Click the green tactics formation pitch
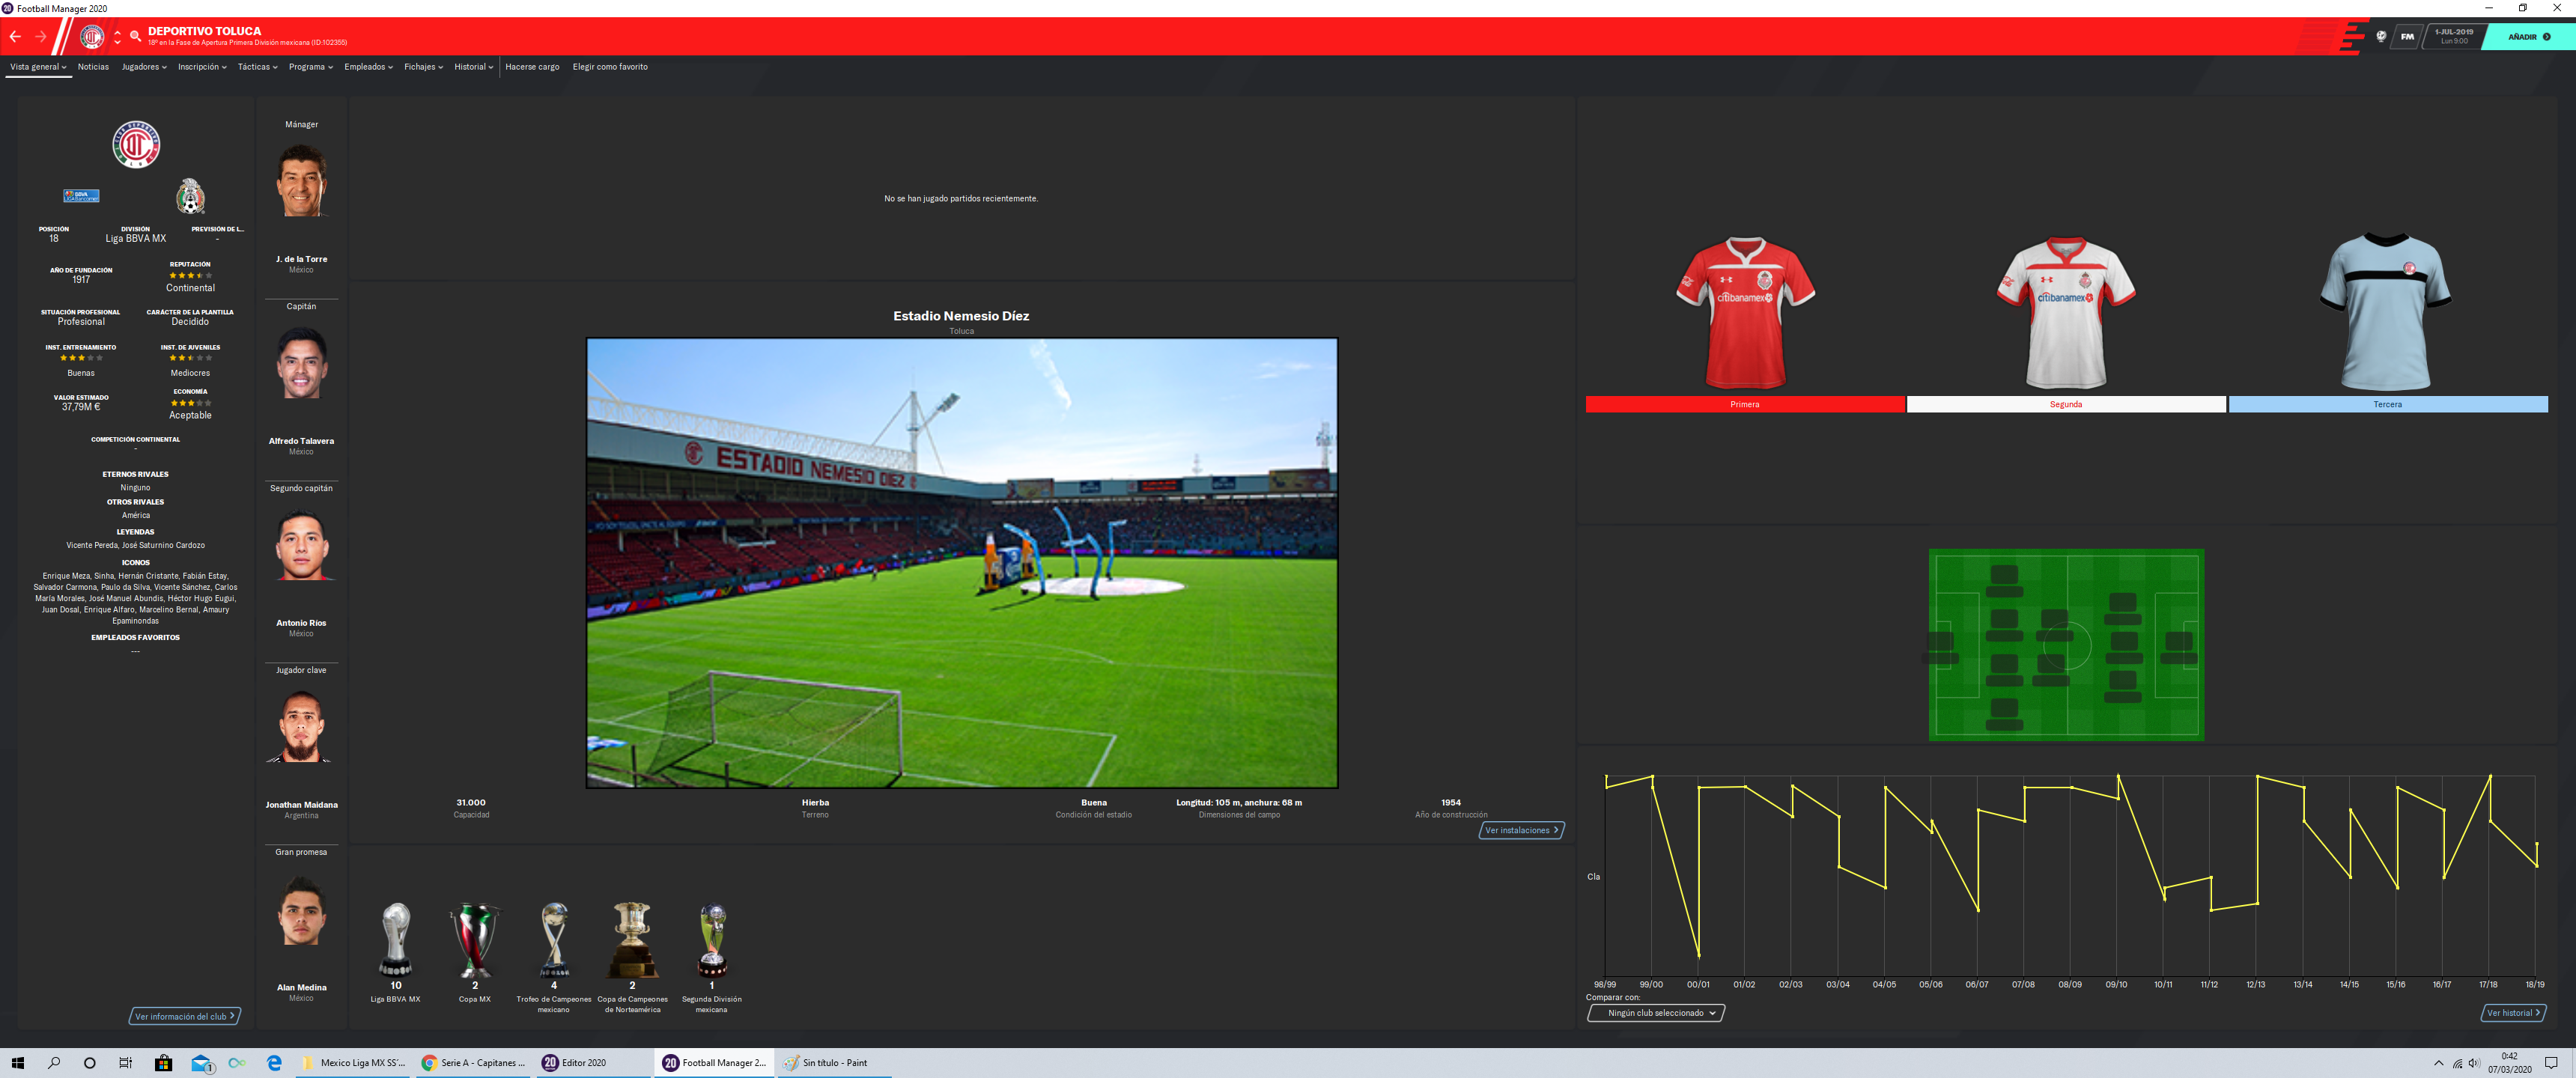Screen dimensions: 2576x1078 pos(2066,645)
